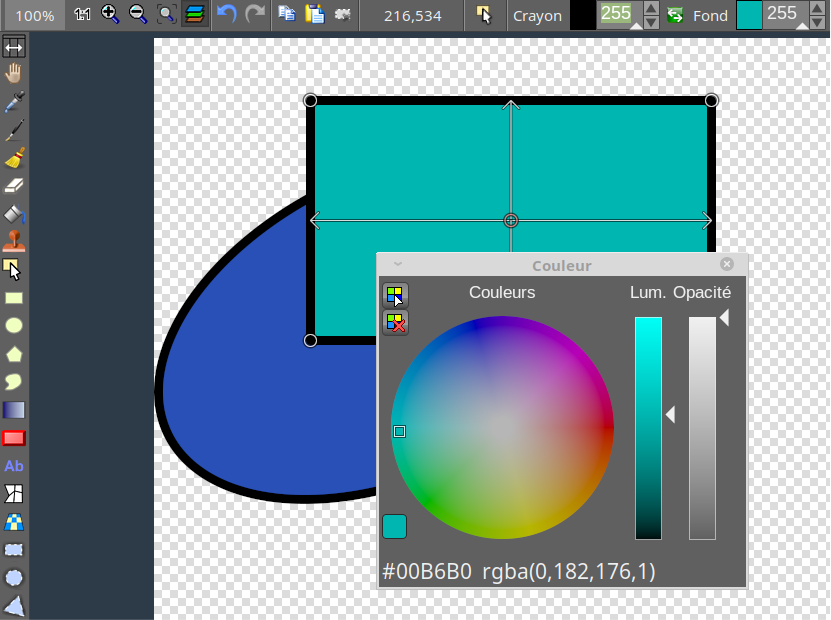Image resolution: width=831 pixels, height=620 pixels.
Task: Select the rectangle shape tool
Action: (13, 297)
